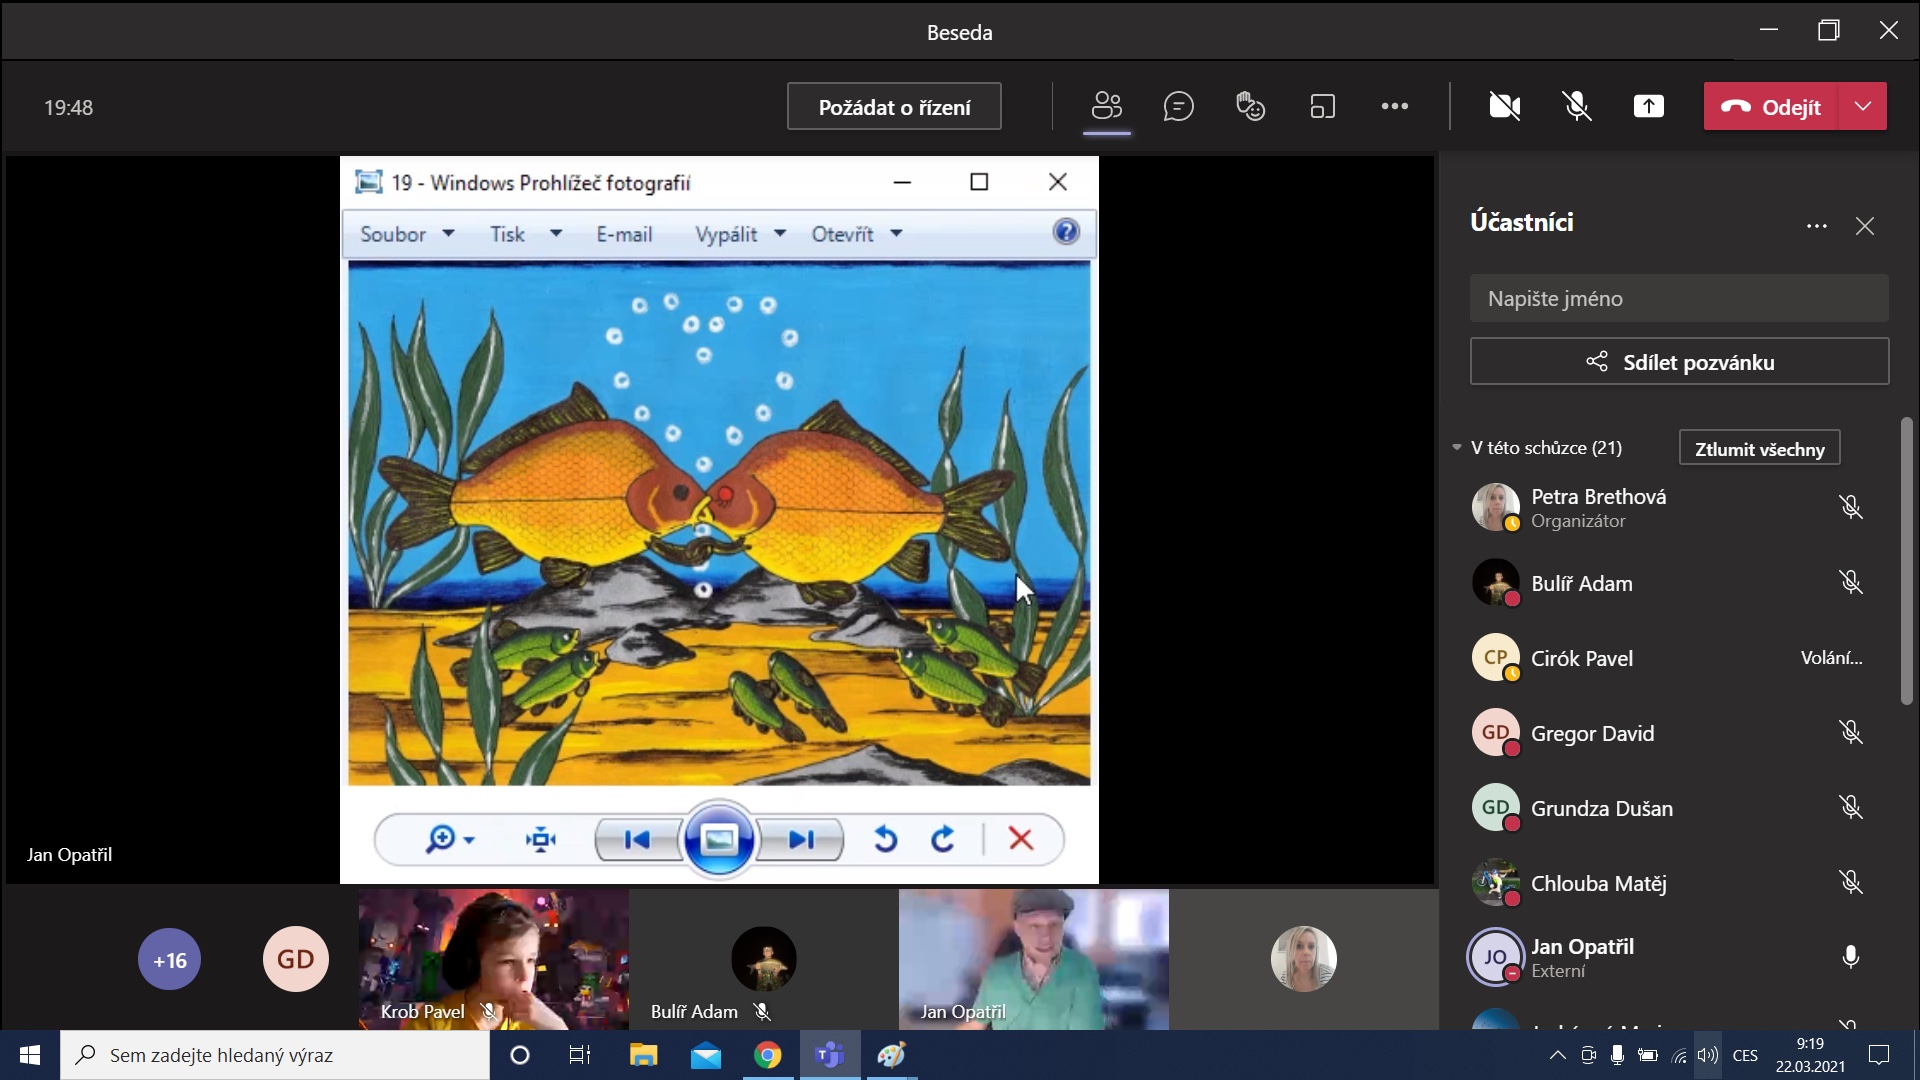
Task: Toggle Petra Brethová's muted microphone icon
Action: 1850,507
